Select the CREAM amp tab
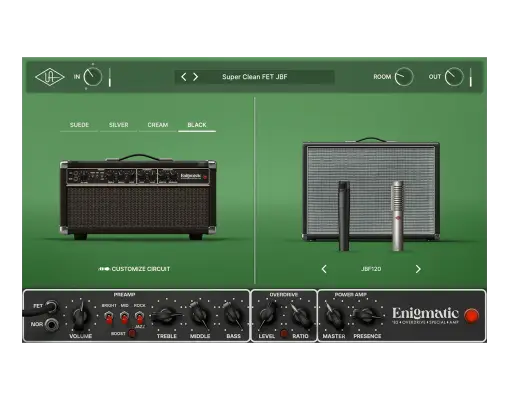The width and height of the screenshot is (509, 400). tap(158, 125)
